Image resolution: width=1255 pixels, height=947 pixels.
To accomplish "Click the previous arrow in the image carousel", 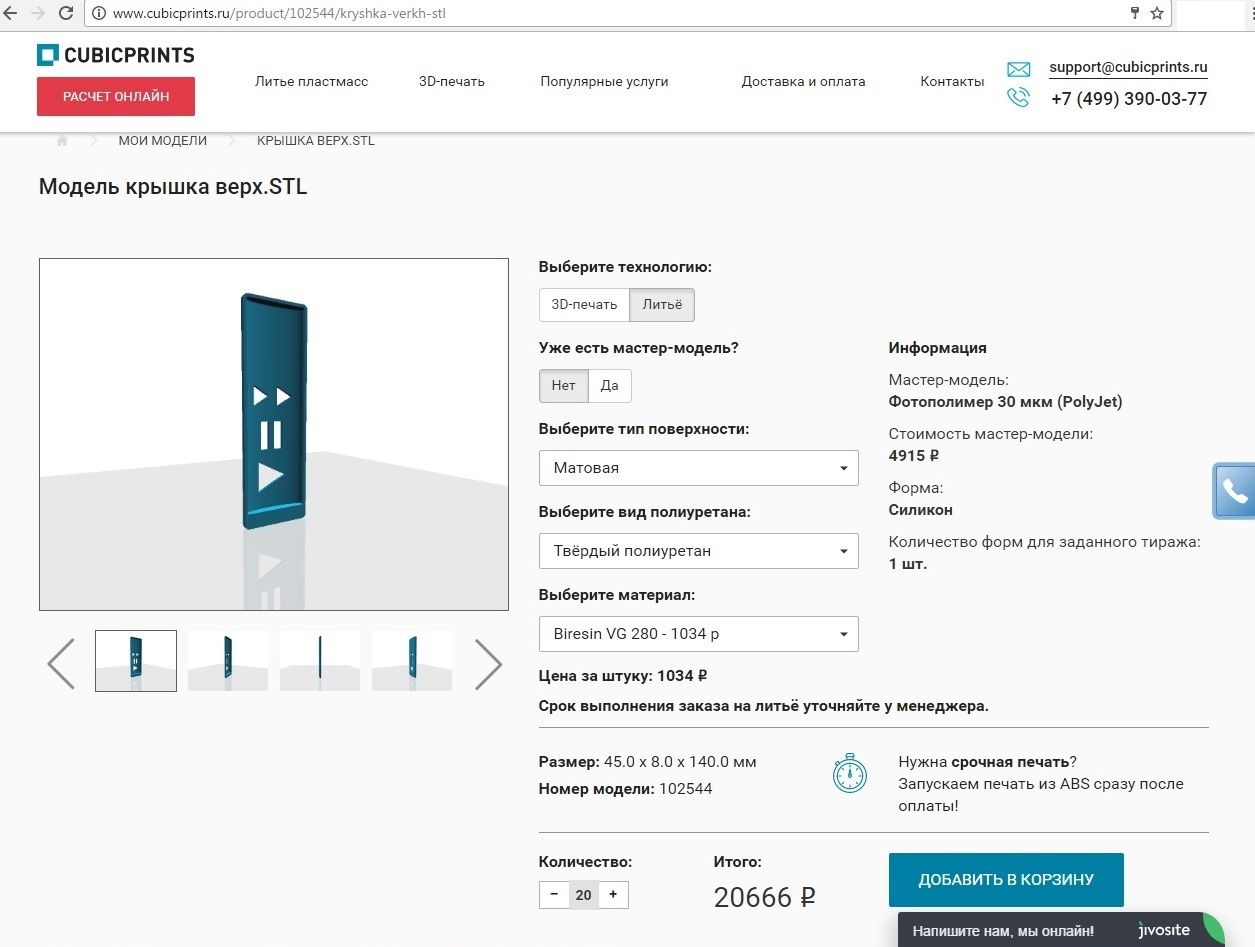I will (60, 663).
